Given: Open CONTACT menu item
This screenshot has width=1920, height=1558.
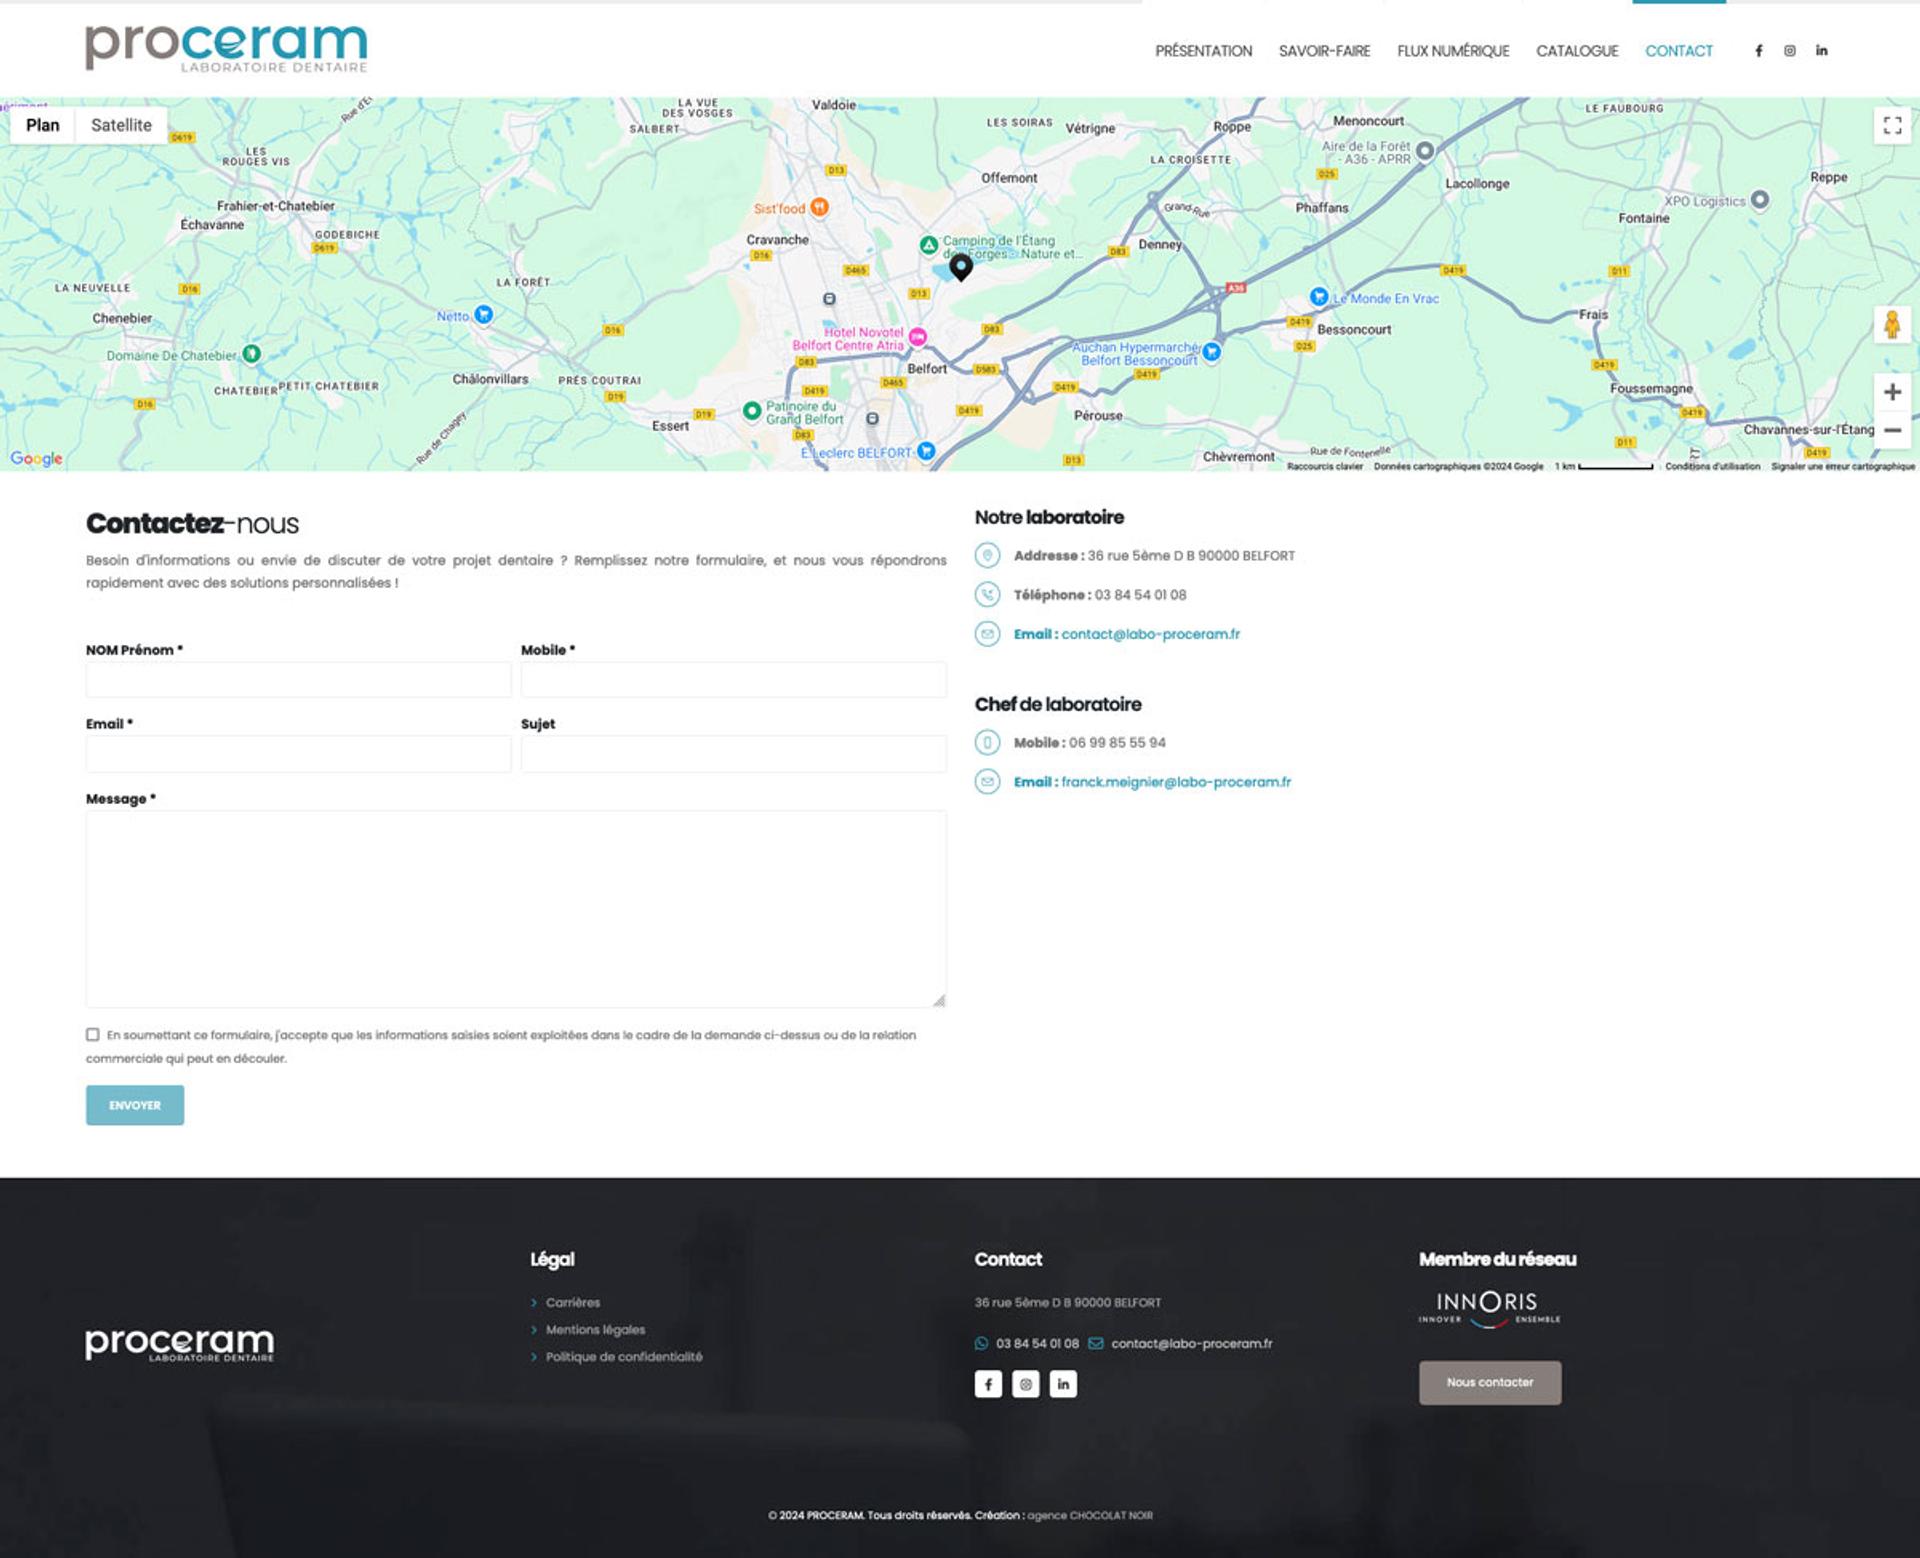Looking at the screenshot, I should pyautogui.click(x=1679, y=51).
